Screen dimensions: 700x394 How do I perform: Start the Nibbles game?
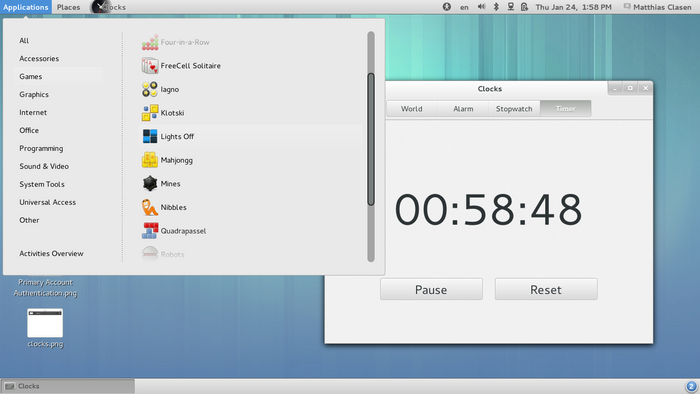[164, 207]
